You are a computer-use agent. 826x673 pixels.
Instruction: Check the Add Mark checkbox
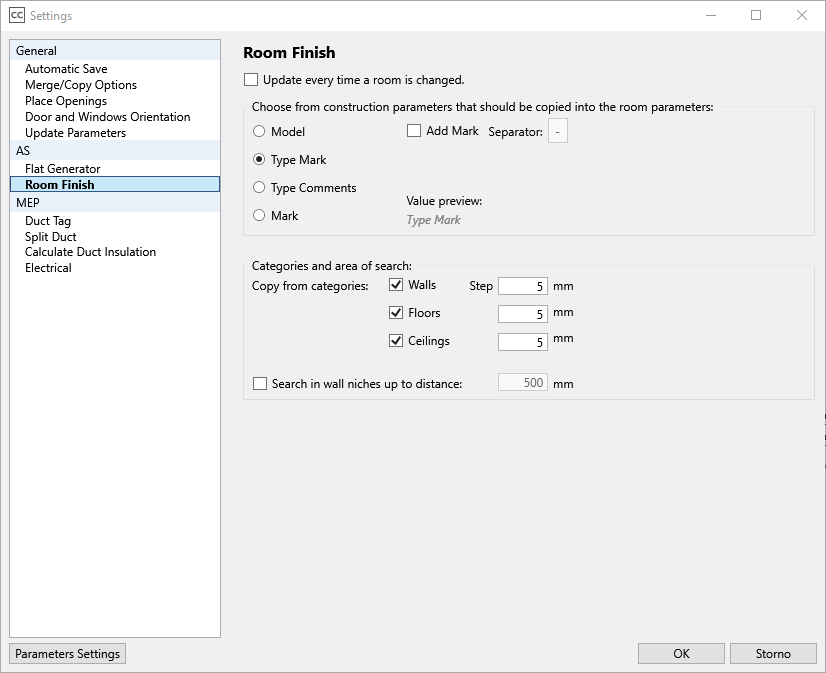pyautogui.click(x=415, y=130)
